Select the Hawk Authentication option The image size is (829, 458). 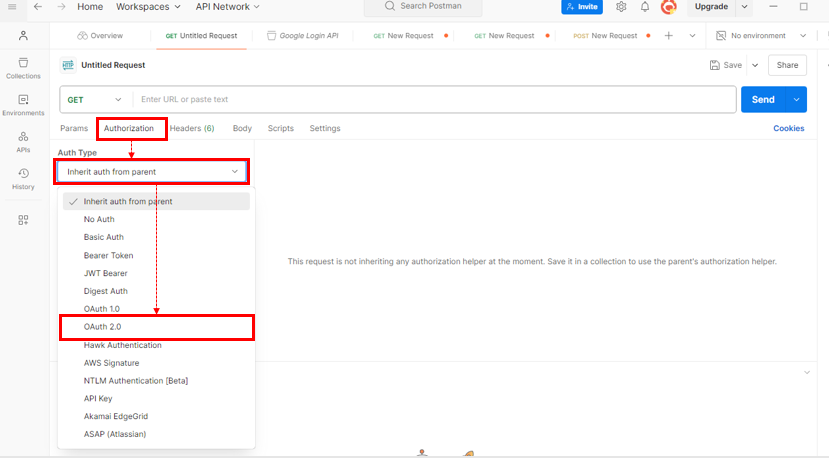tap(156, 345)
